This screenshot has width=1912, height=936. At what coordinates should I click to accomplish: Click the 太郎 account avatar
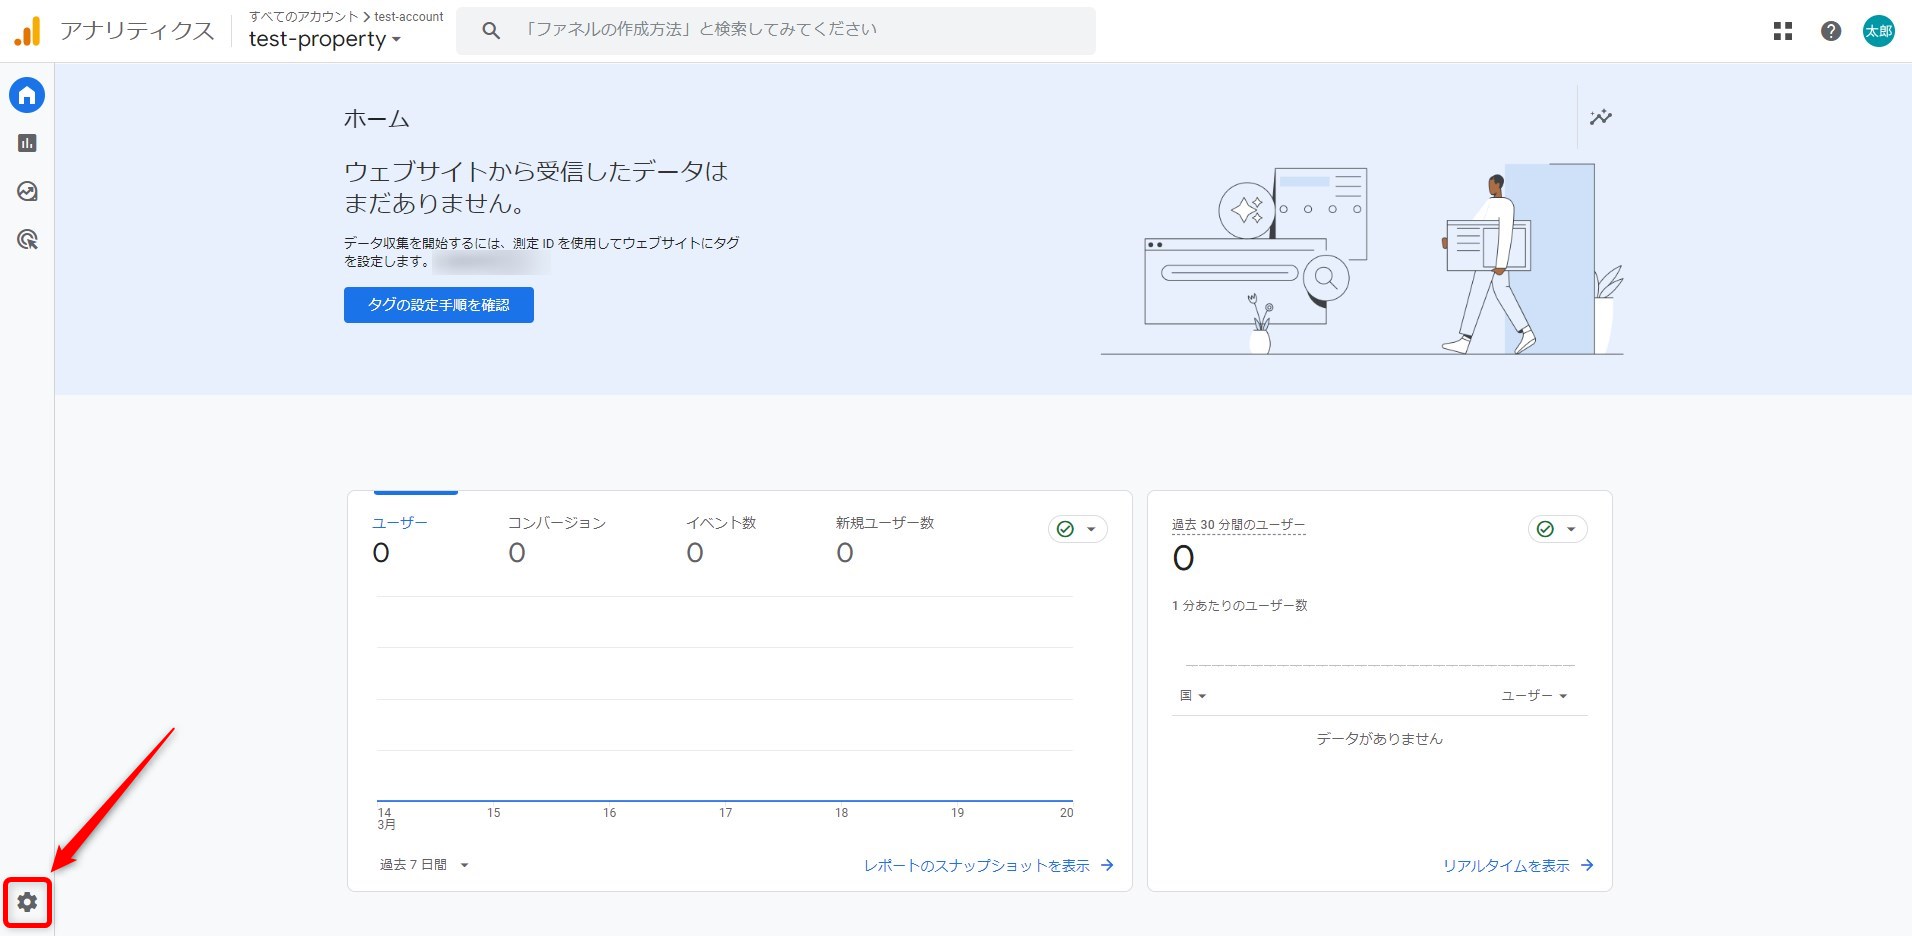[x=1878, y=31]
